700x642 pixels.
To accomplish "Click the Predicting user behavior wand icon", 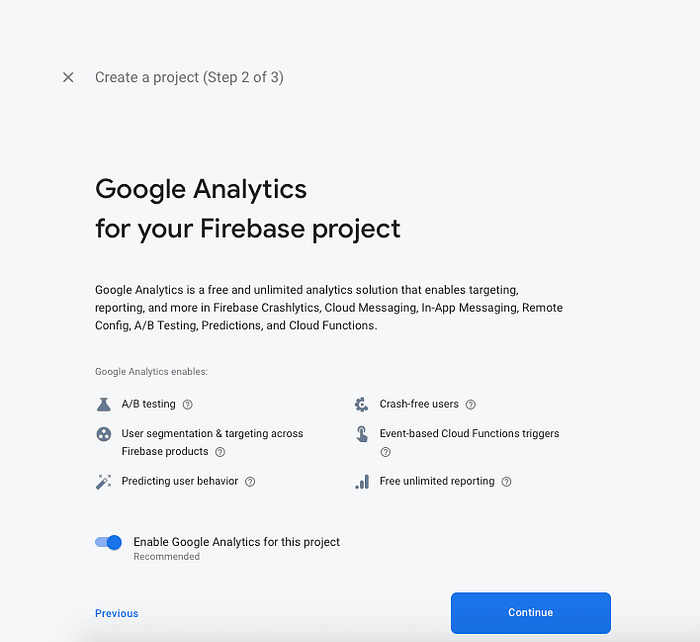I will coord(103,482).
